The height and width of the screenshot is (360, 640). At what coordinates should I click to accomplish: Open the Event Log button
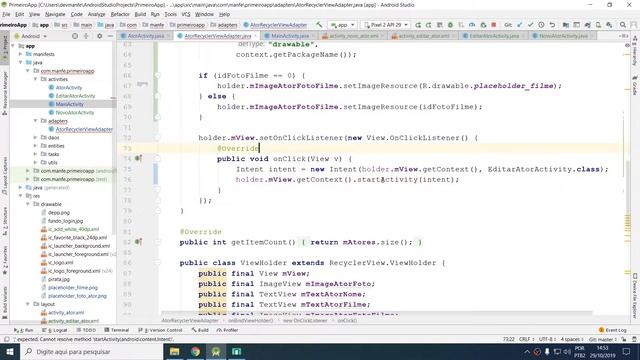coord(613,330)
